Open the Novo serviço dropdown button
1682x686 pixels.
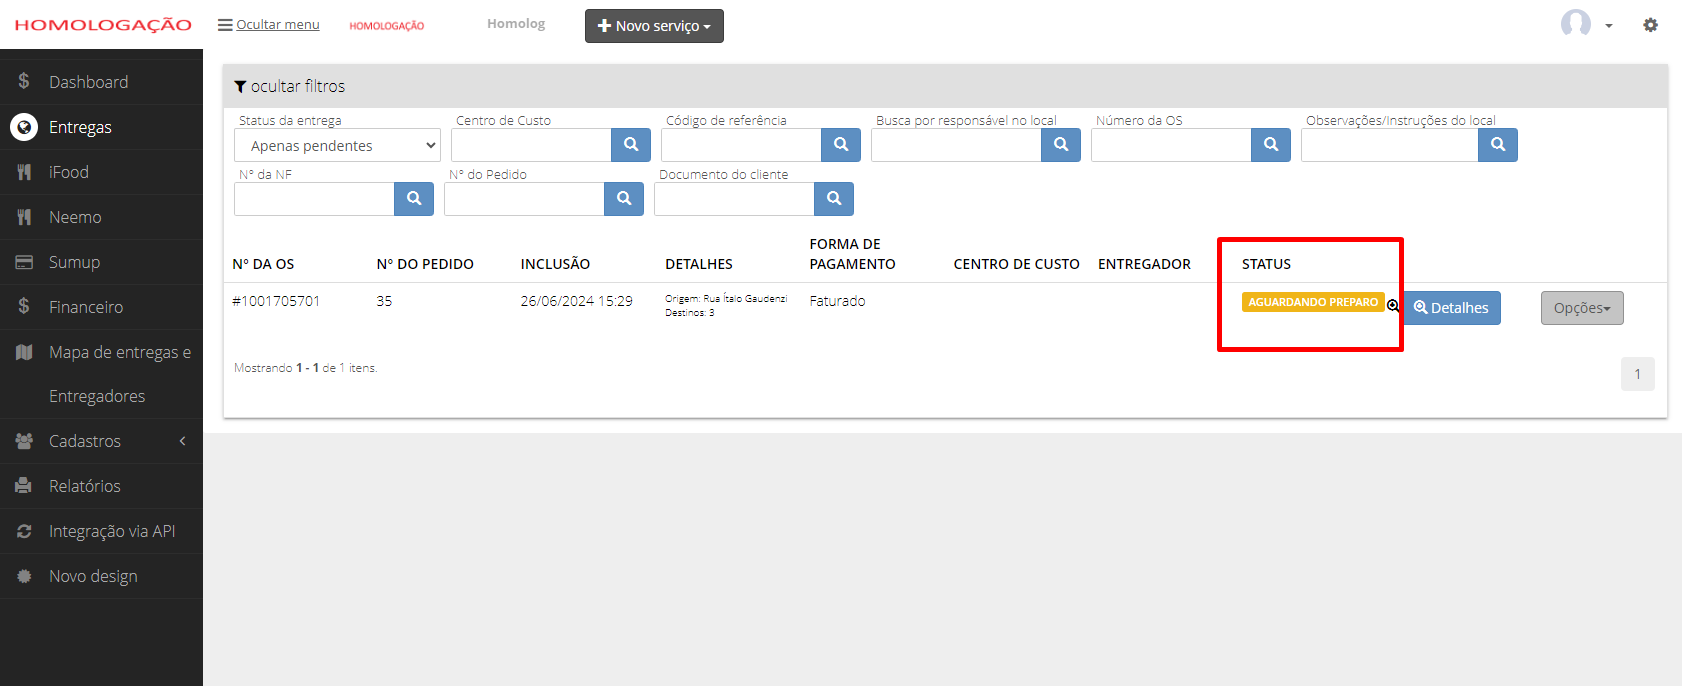tap(654, 26)
